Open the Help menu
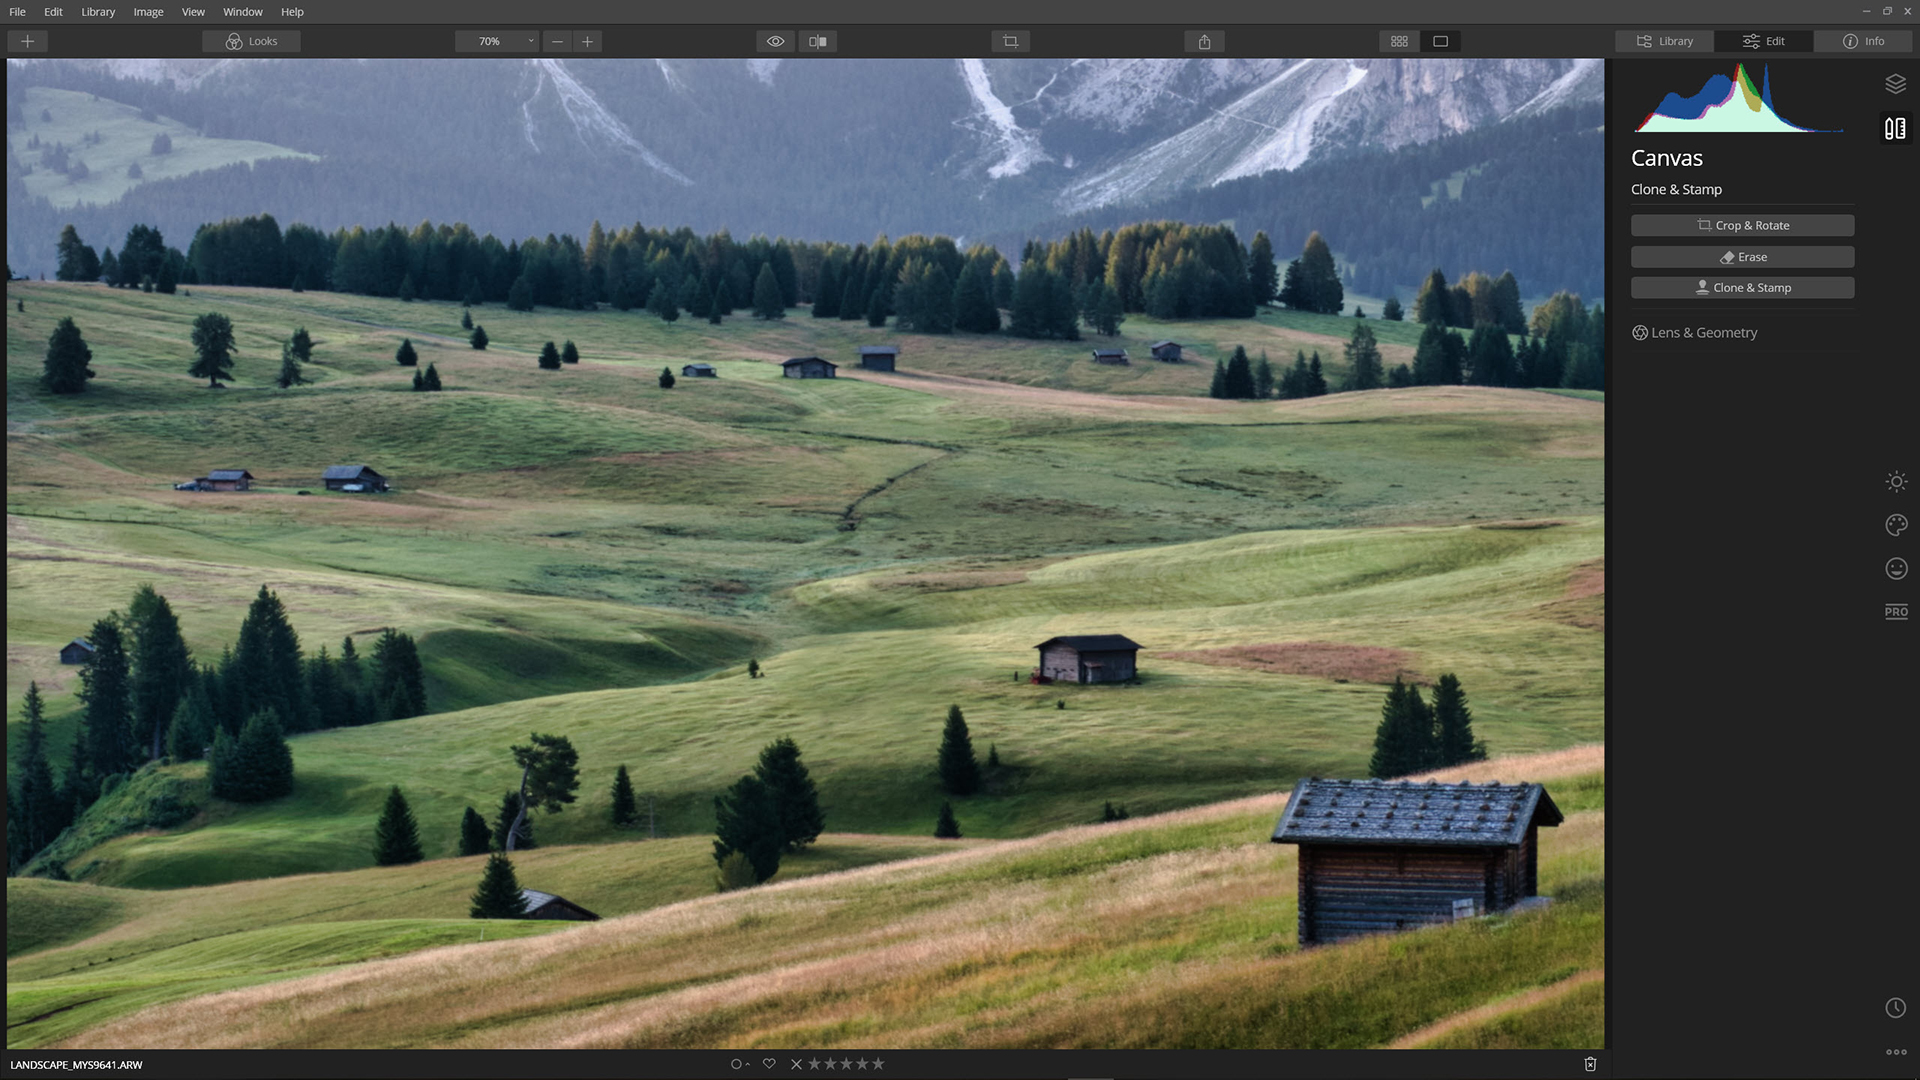 292,12
